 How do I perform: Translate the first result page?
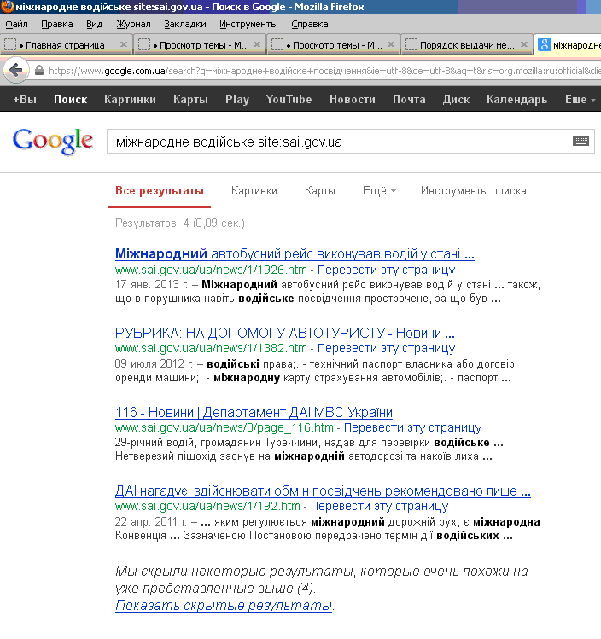pos(386,270)
